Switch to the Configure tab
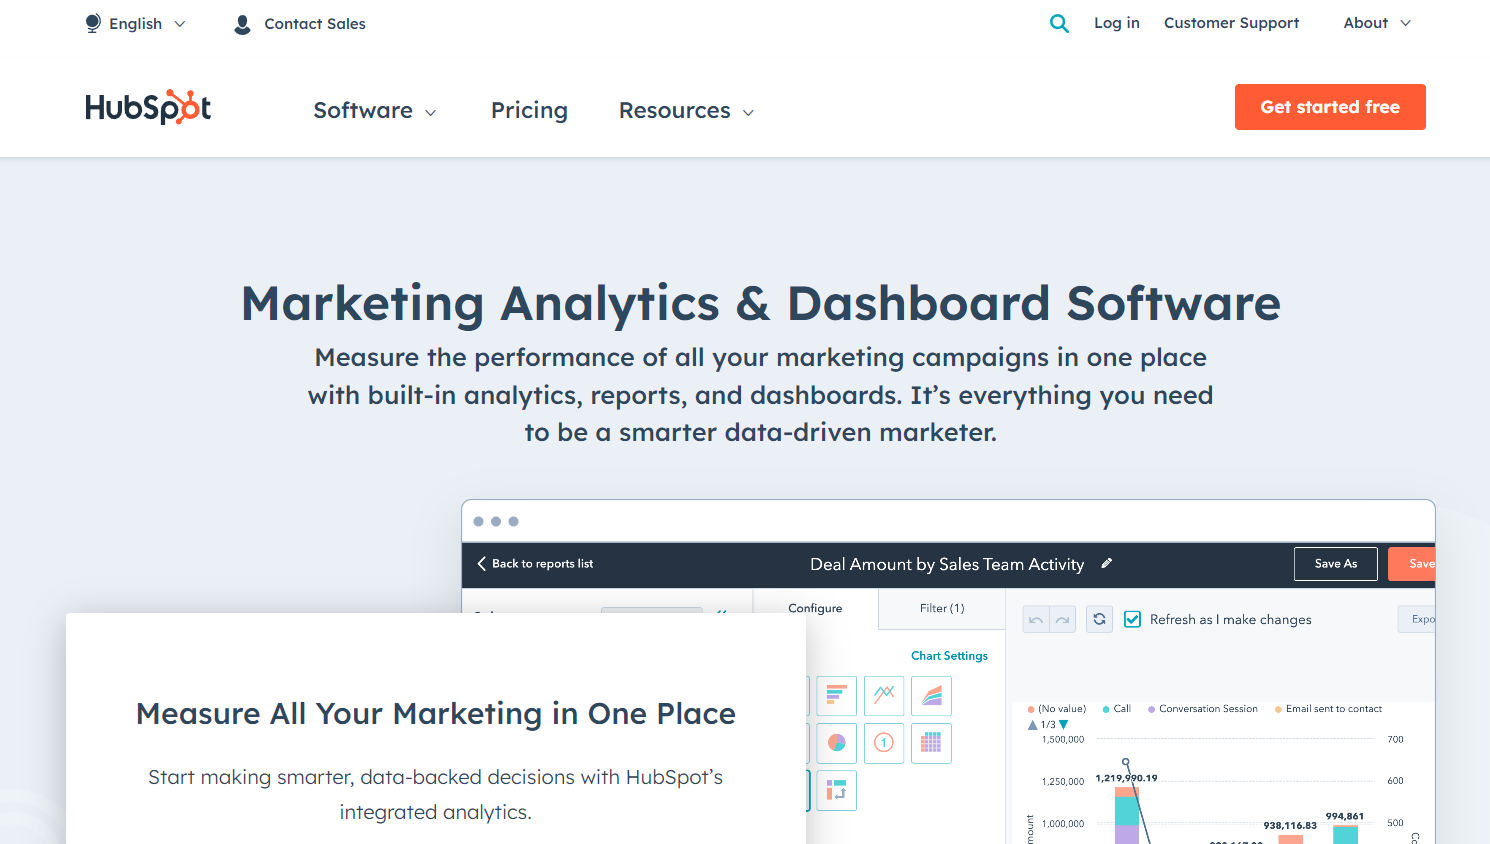Image resolution: width=1490 pixels, height=844 pixels. [x=815, y=608]
